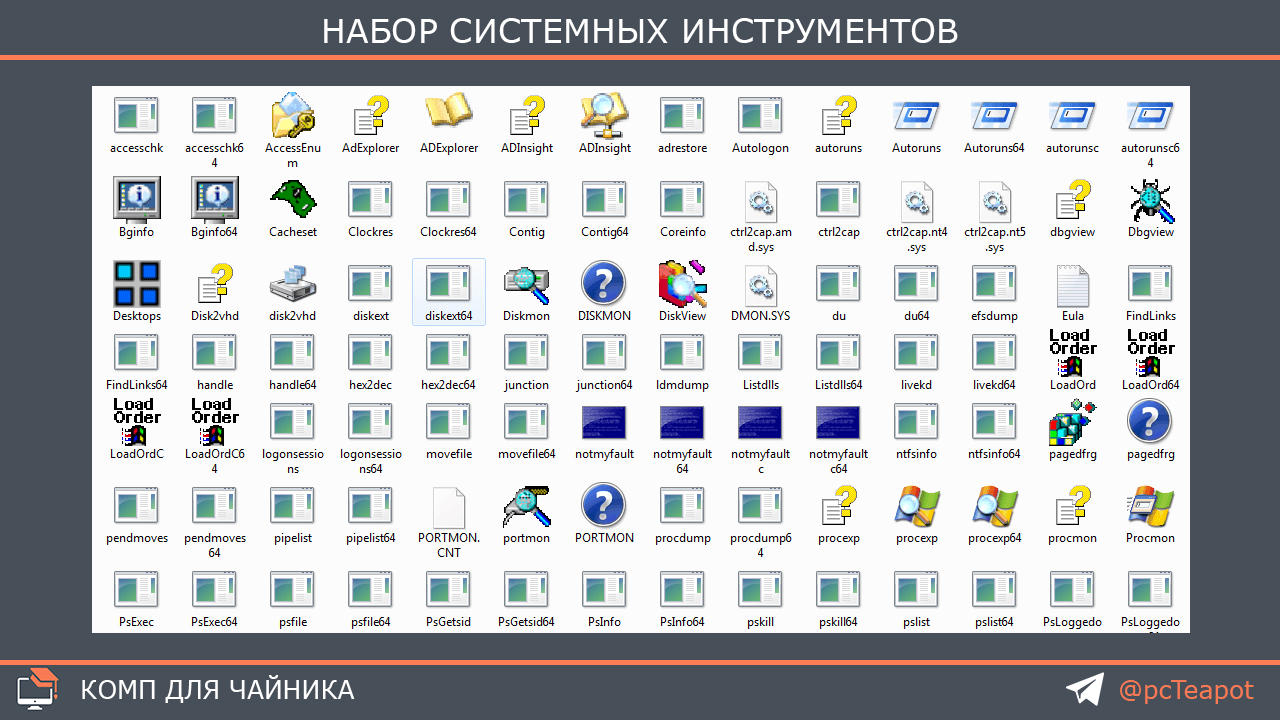Select the Autologon executable
The image size is (1280, 720).
760,116
